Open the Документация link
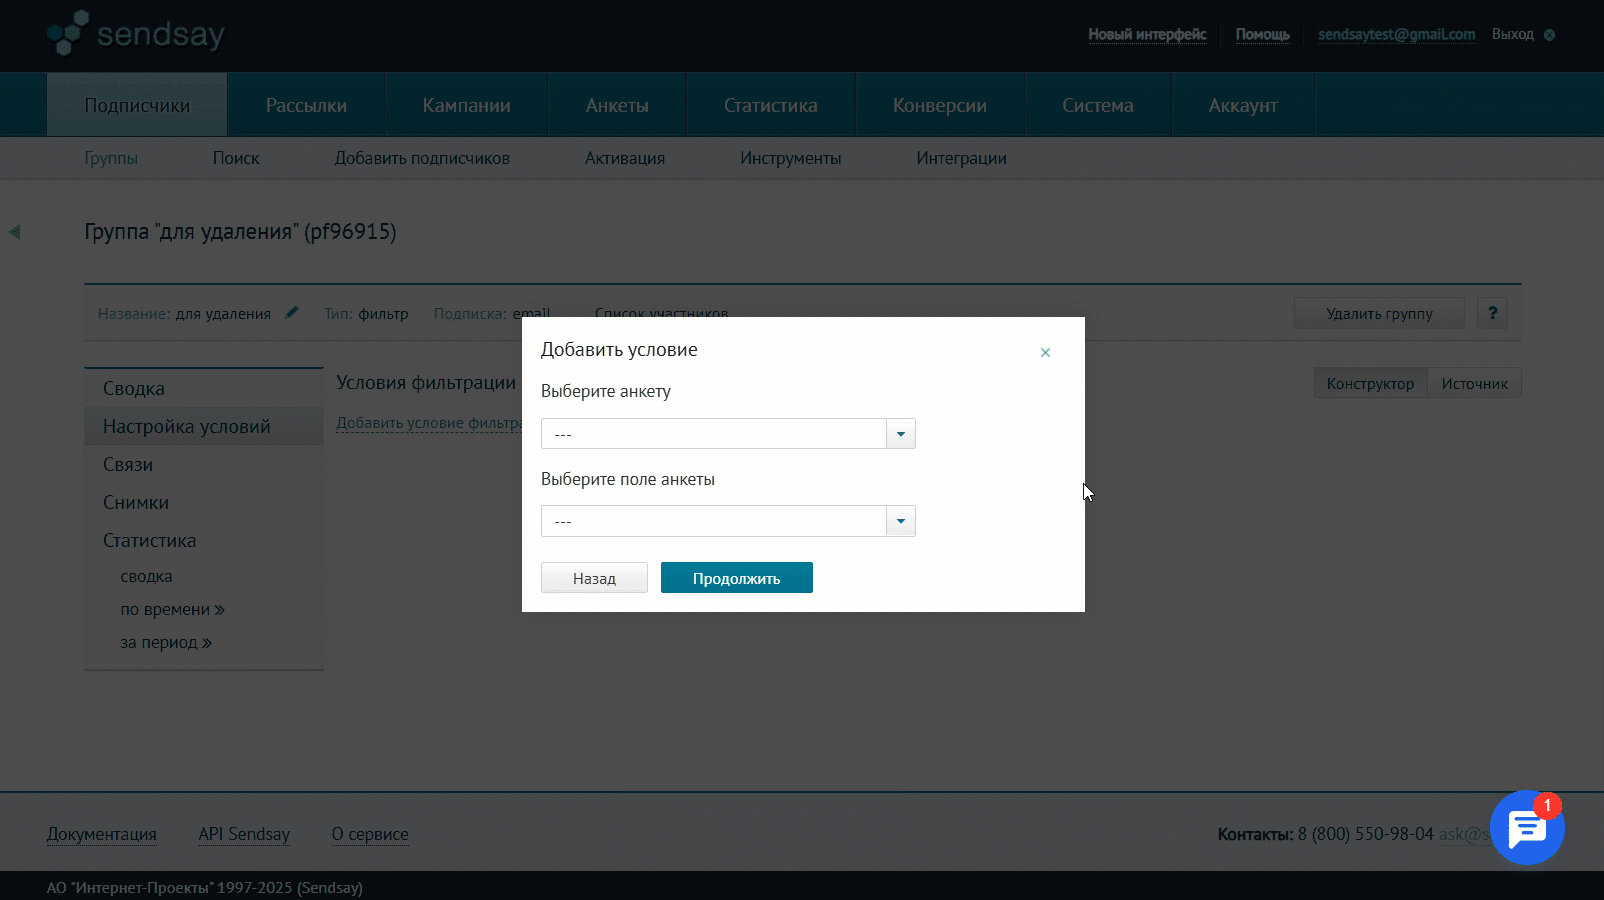Image resolution: width=1604 pixels, height=900 pixels. pos(101,834)
